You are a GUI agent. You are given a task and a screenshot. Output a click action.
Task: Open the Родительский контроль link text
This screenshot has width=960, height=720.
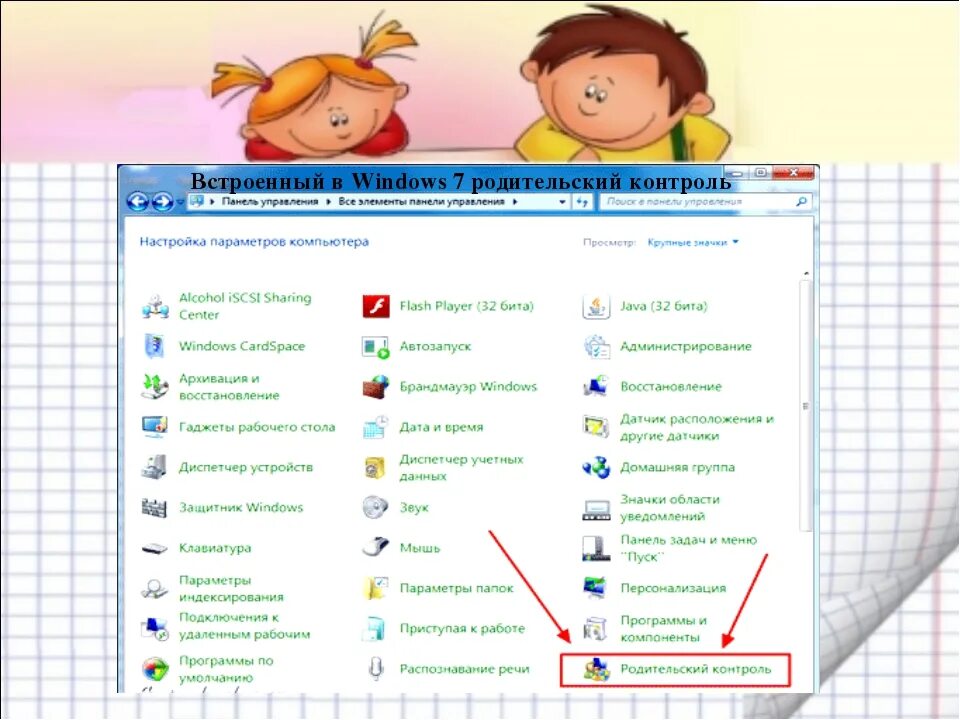click(x=696, y=669)
